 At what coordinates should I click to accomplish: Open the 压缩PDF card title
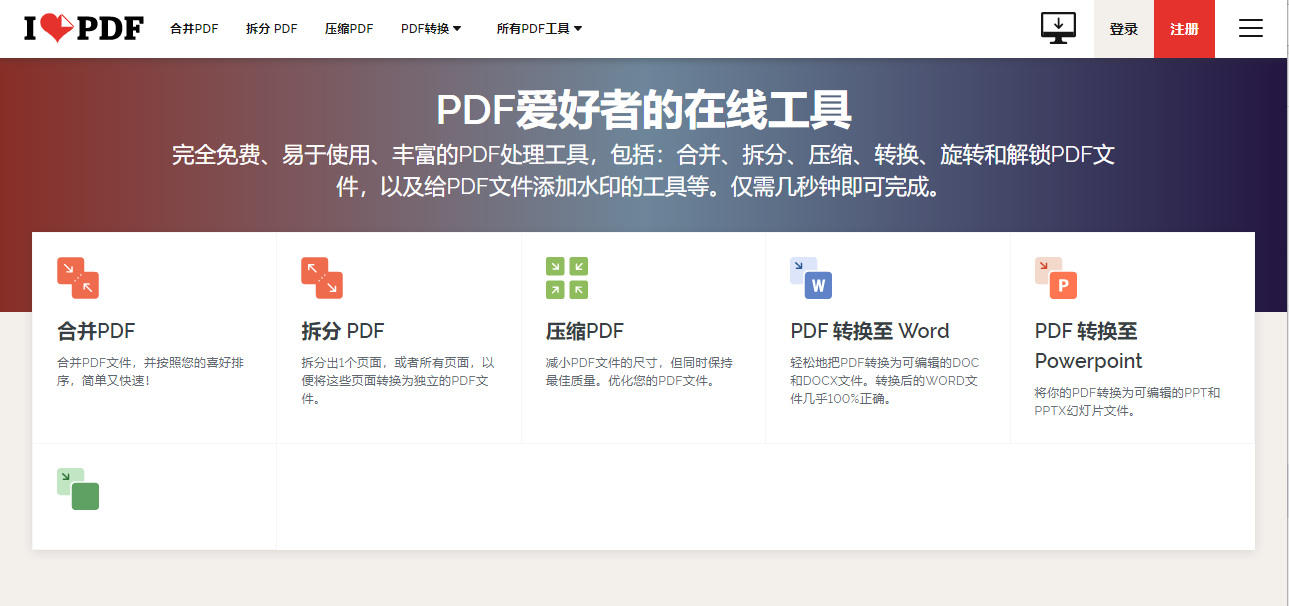(x=585, y=331)
